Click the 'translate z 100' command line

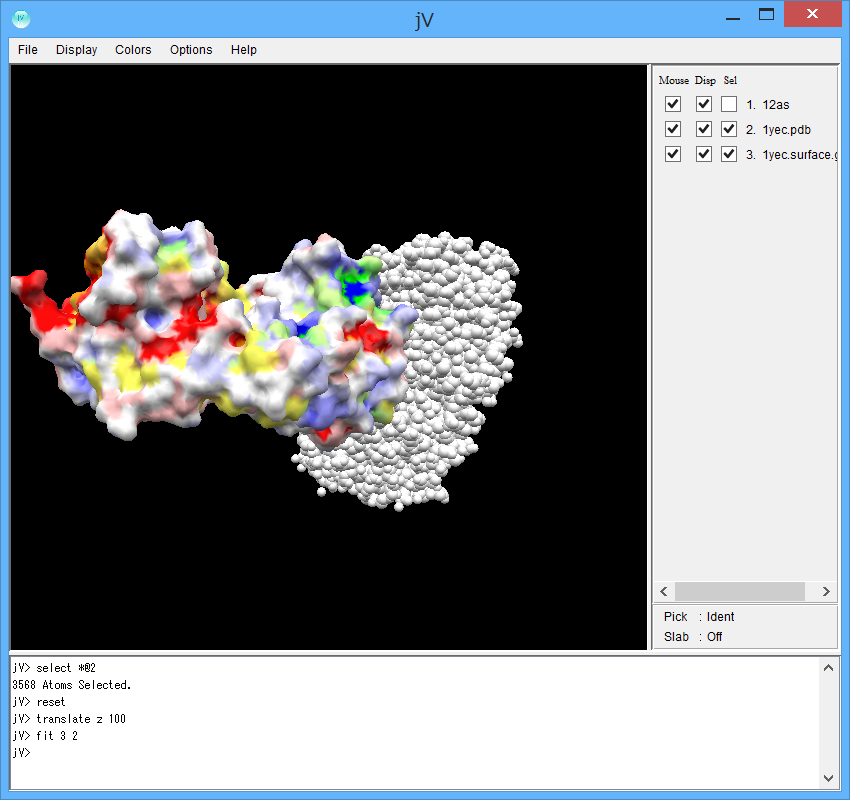[x=69, y=719]
